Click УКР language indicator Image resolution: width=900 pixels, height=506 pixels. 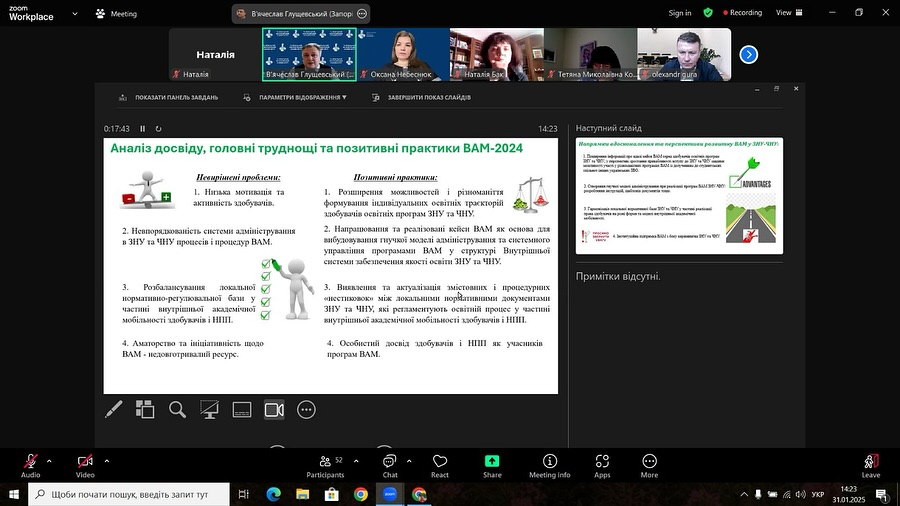point(818,494)
